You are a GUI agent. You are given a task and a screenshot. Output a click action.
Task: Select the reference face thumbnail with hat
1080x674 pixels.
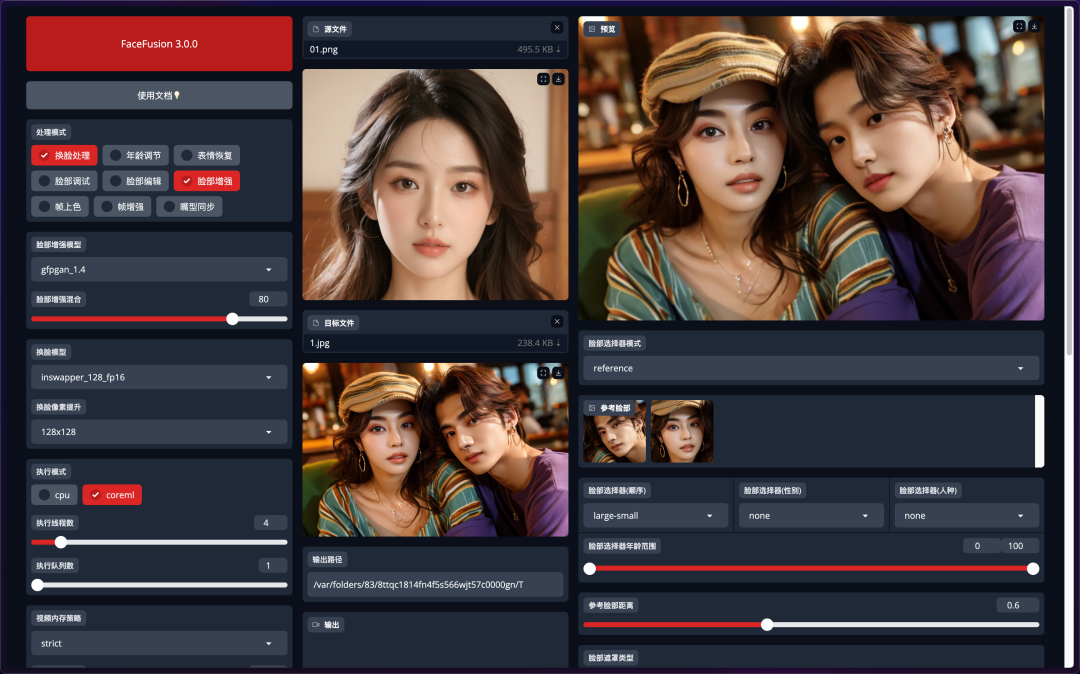pyautogui.click(x=682, y=432)
